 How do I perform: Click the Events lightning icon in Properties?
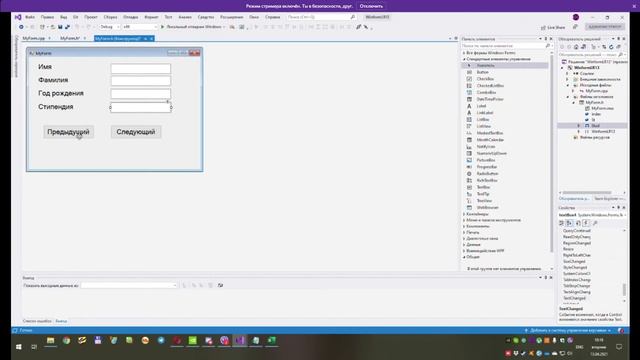point(586,223)
